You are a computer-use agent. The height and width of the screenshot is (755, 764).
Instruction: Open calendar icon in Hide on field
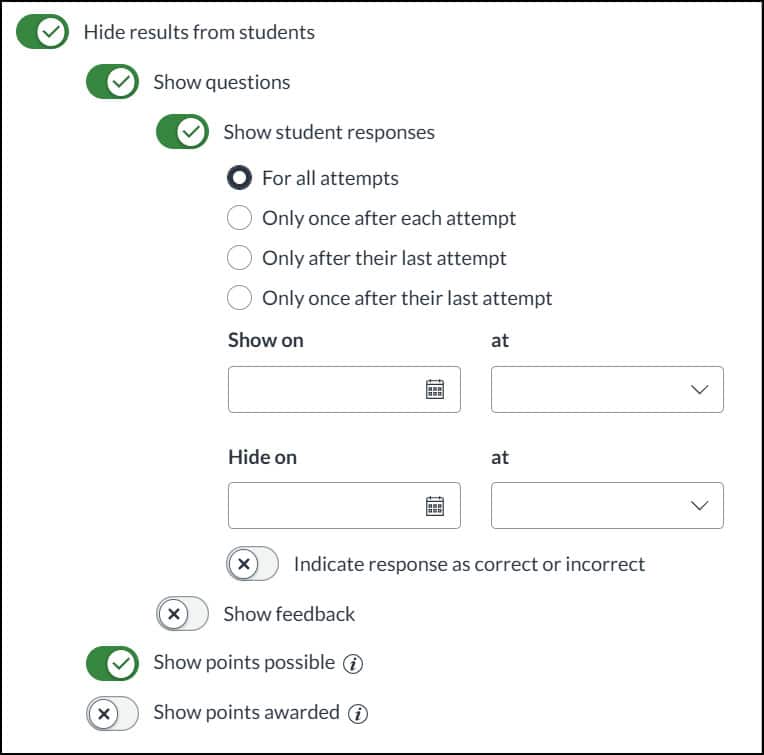[435, 506]
